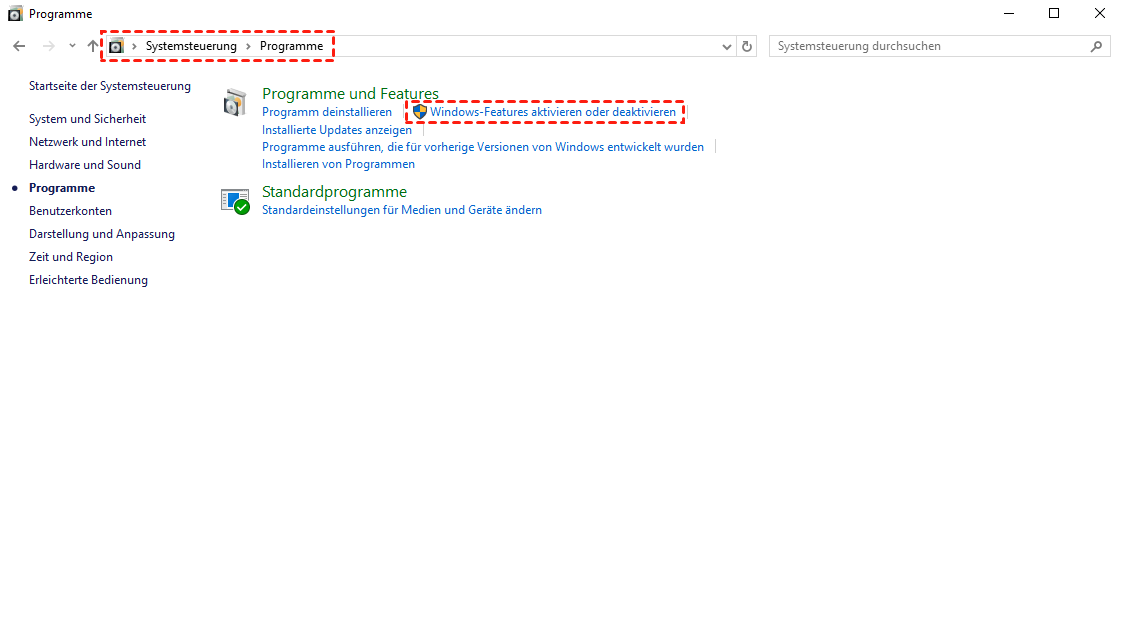Refresh the Programme view
Viewport: 1123px width, 630px height.
point(747,47)
